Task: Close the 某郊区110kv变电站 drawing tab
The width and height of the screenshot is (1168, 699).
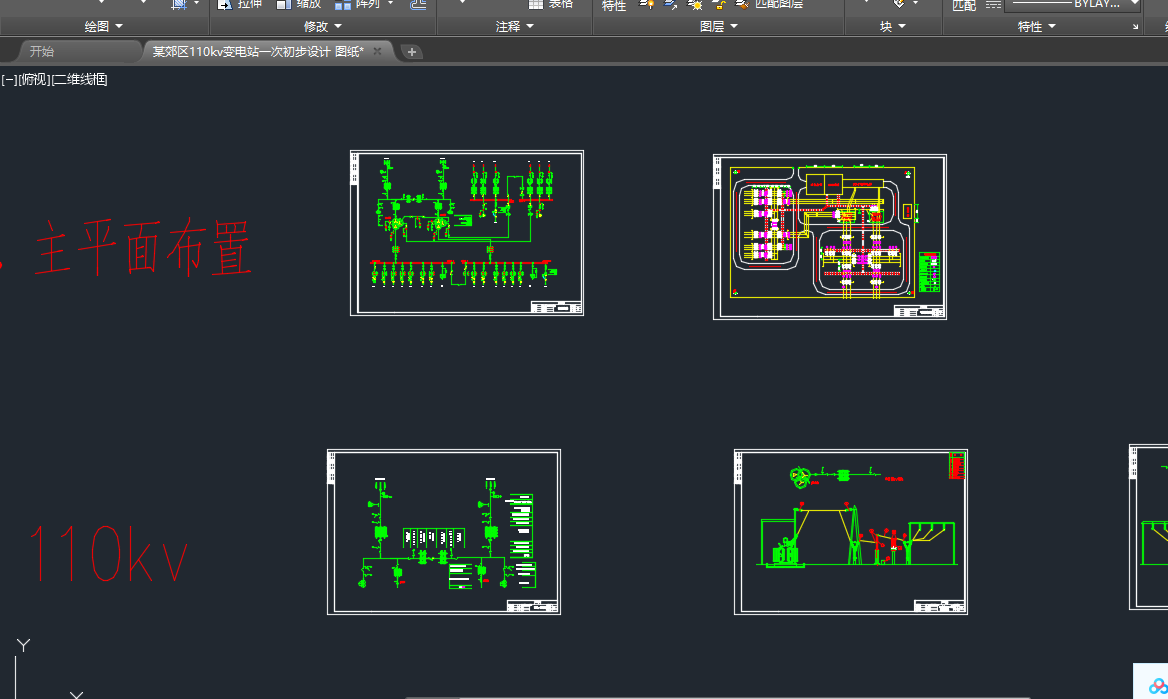Action: (x=377, y=51)
